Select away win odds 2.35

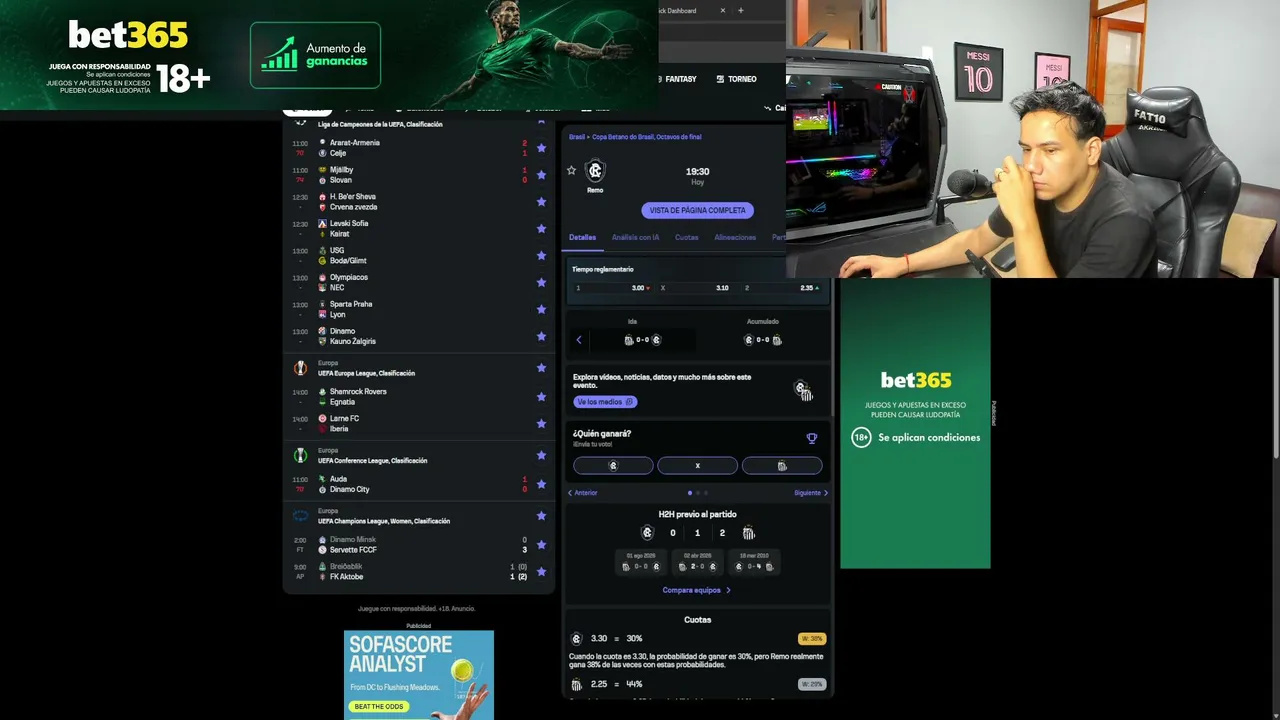781,288
